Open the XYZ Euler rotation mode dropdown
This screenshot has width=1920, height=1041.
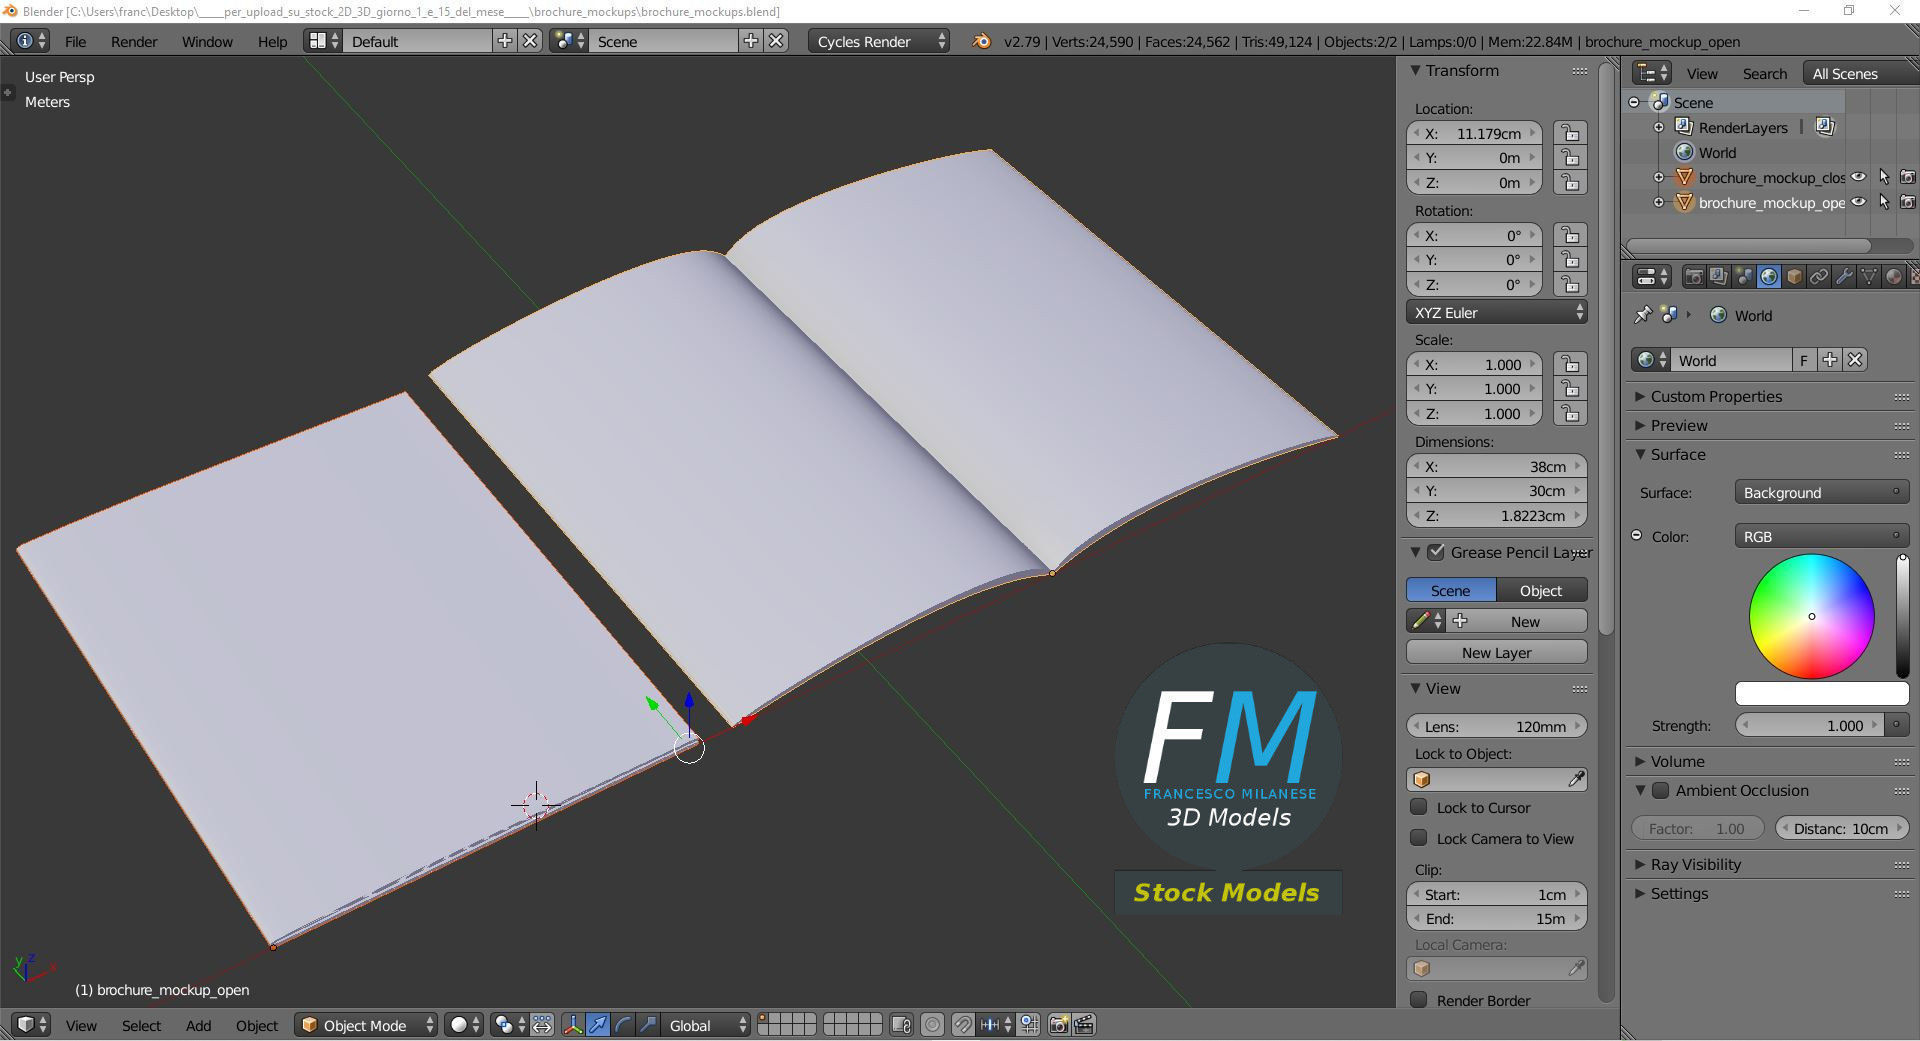pos(1497,312)
